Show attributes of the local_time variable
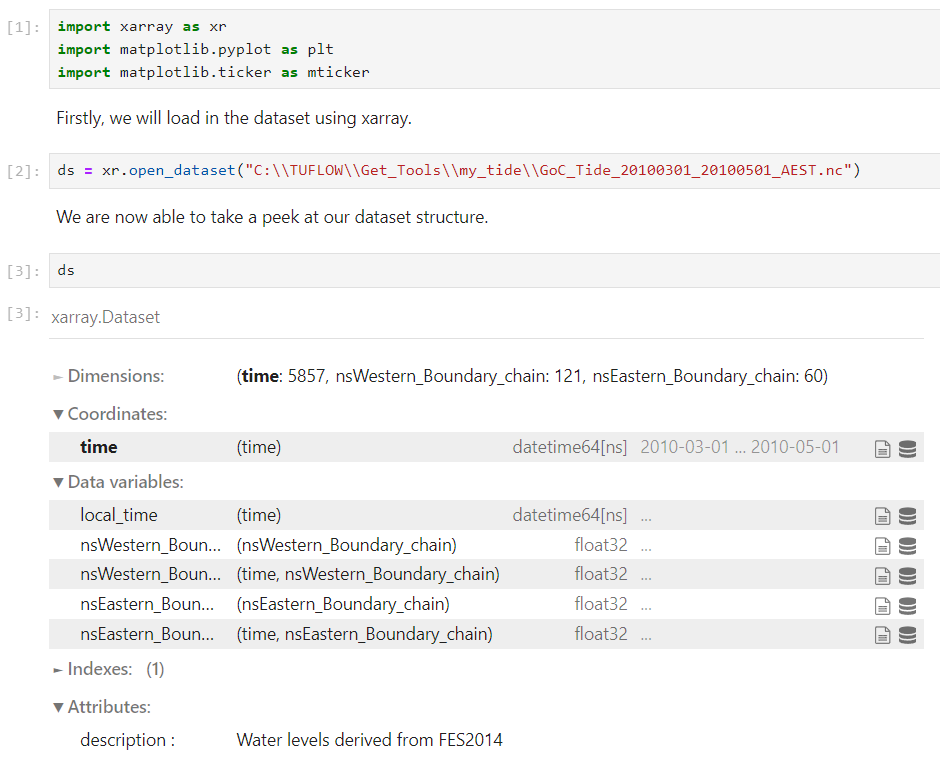Screen dimensions: 940x765 coord(883,515)
